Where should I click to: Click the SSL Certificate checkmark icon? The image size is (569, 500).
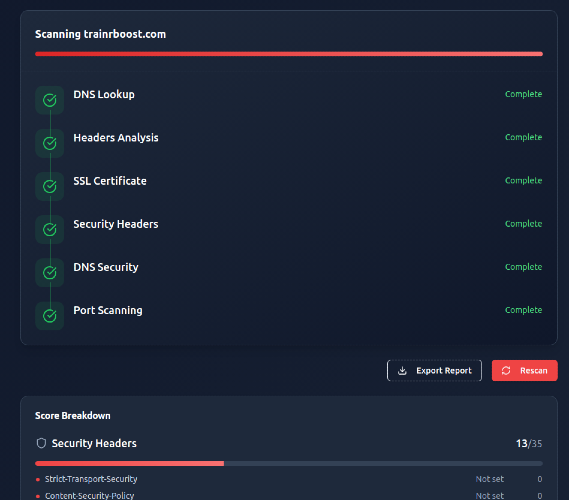coord(50,187)
